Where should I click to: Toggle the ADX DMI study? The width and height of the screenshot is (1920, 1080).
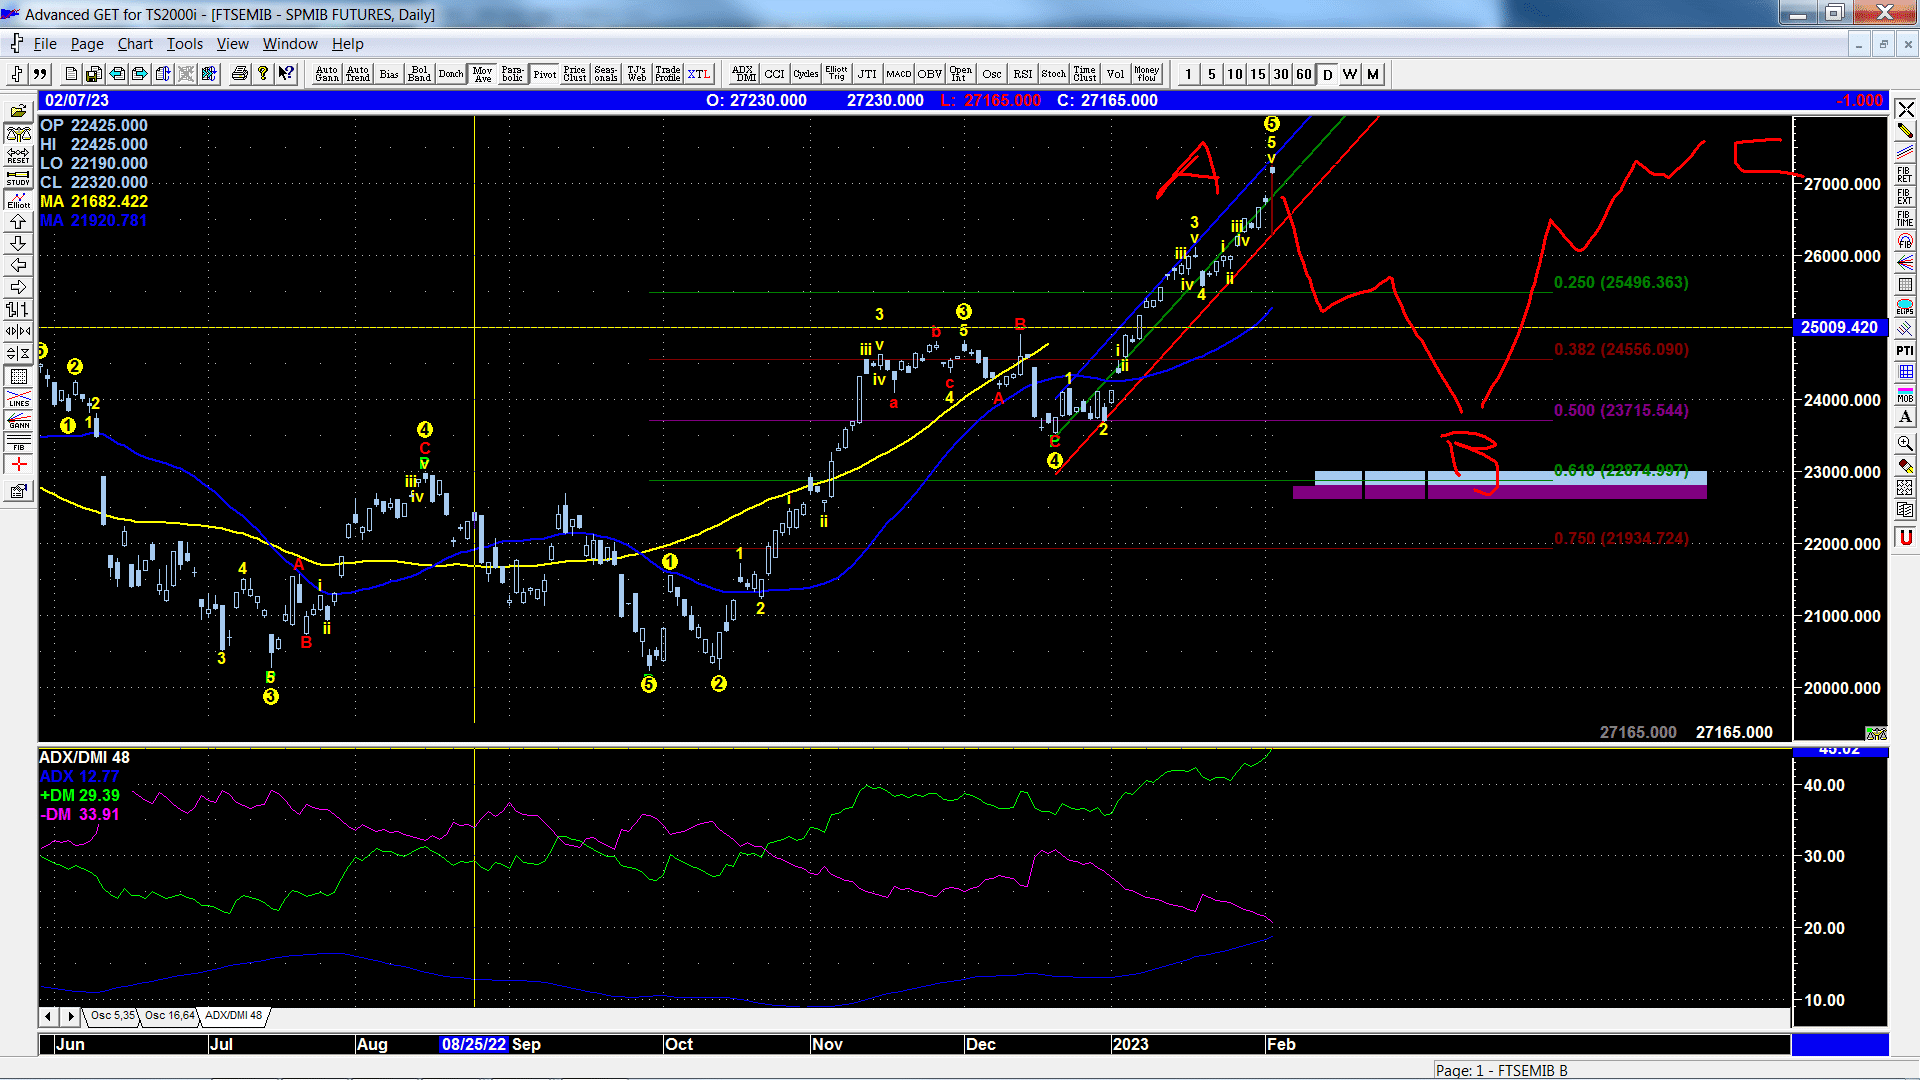[743, 74]
